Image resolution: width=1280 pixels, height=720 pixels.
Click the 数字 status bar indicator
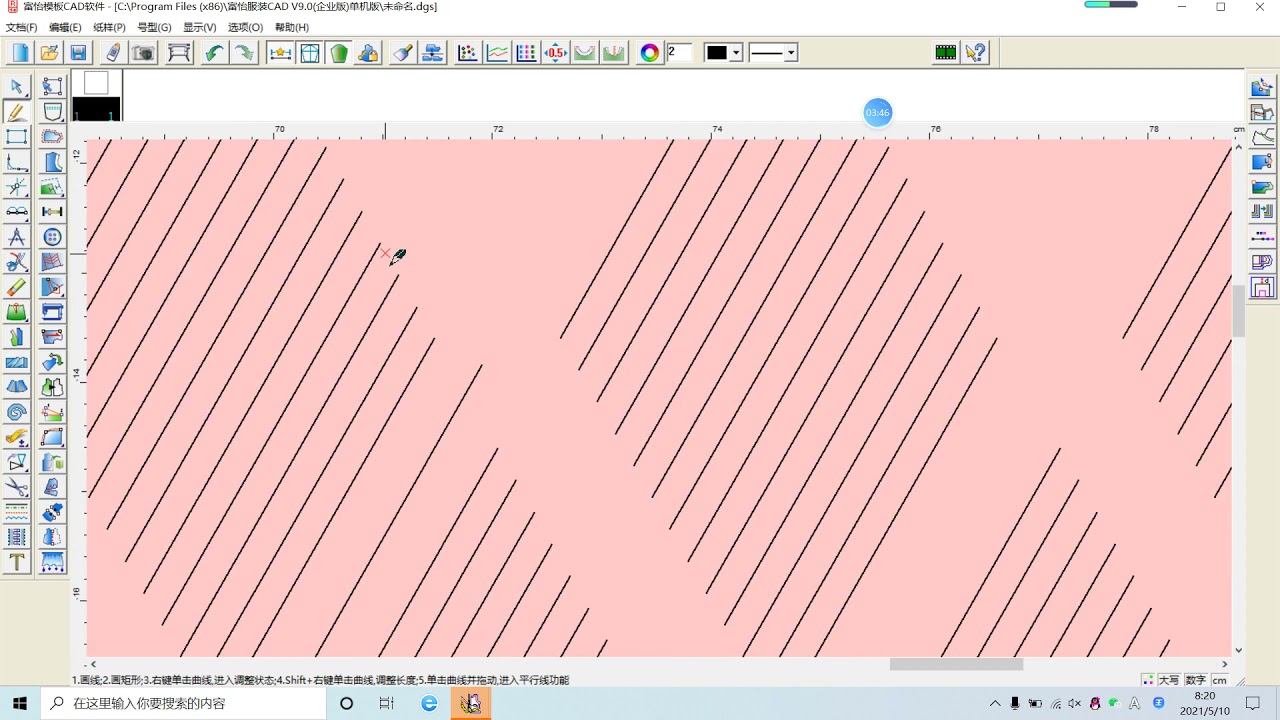tap(1195, 680)
